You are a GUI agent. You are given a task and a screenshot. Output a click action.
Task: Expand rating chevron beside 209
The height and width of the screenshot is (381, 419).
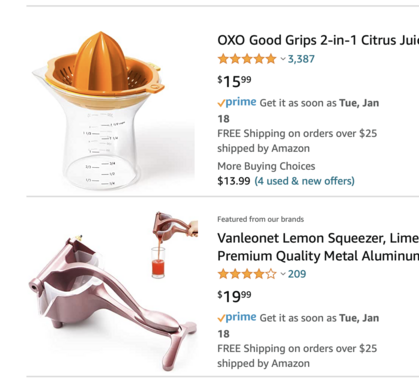pos(283,274)
